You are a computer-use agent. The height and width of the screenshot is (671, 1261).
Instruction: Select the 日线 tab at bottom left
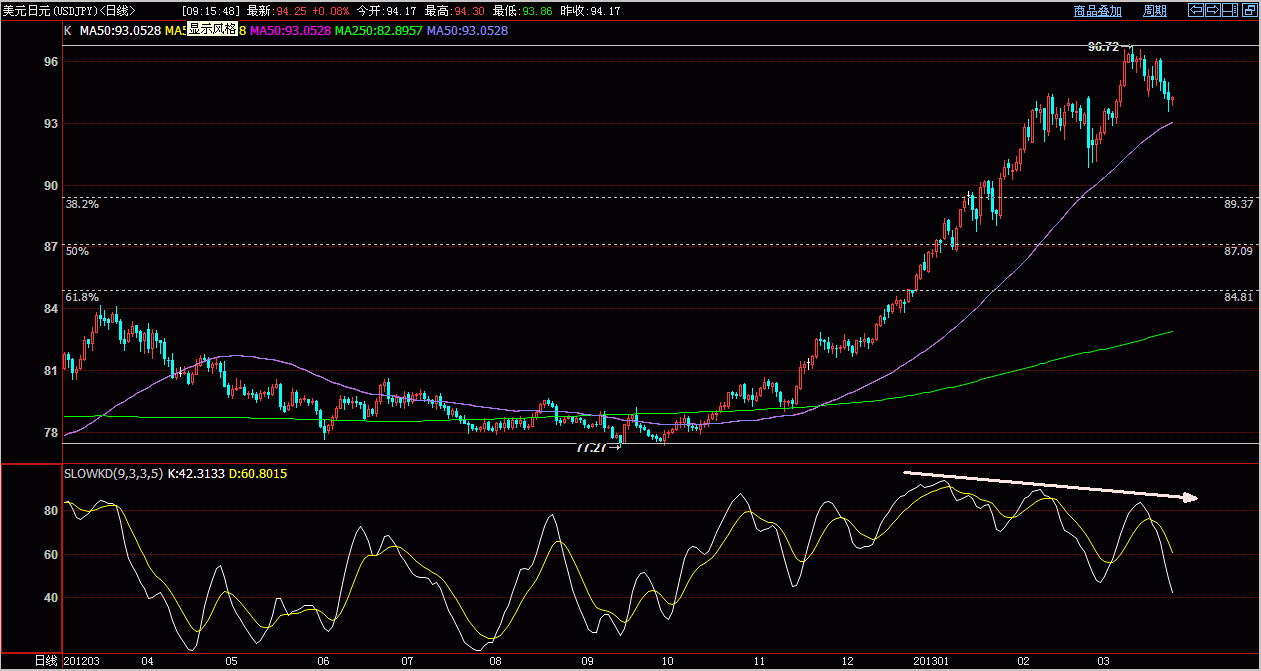pyautogui.click(x=46, y=661)
